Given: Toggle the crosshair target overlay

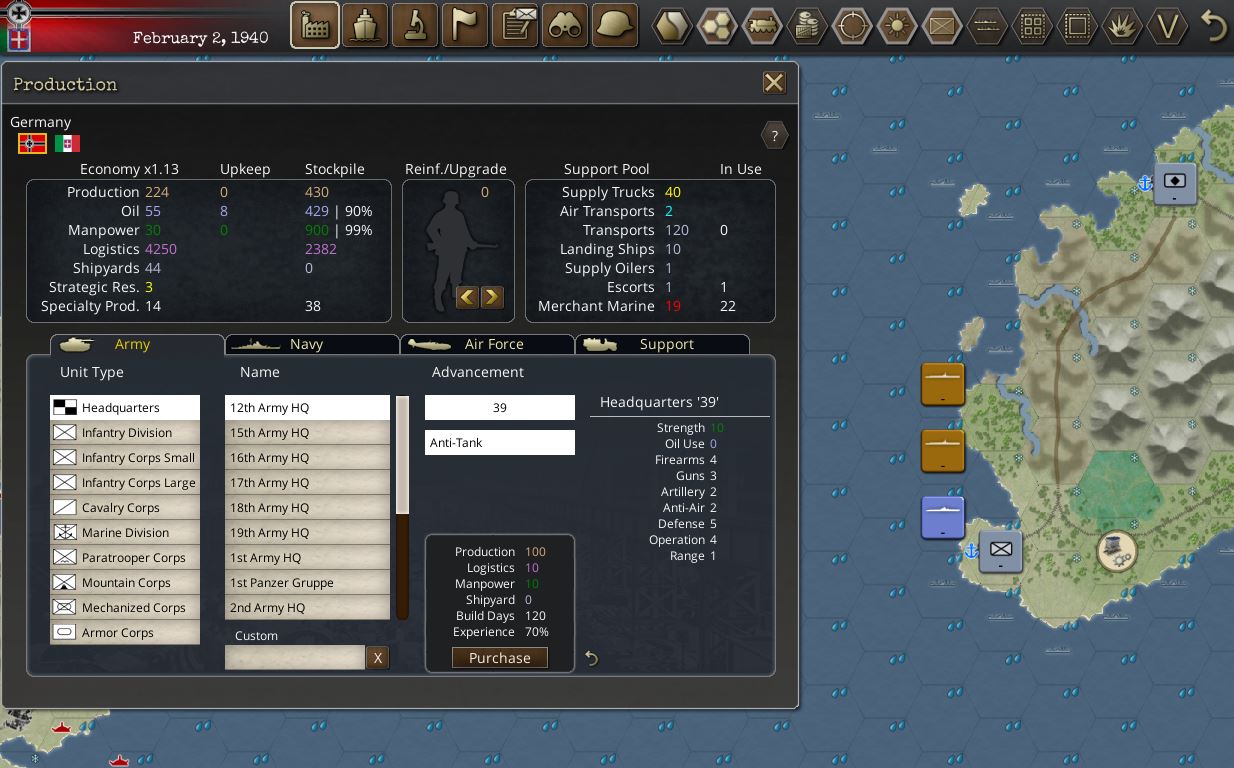Looking at the screenshot, I should coord(853,25).
